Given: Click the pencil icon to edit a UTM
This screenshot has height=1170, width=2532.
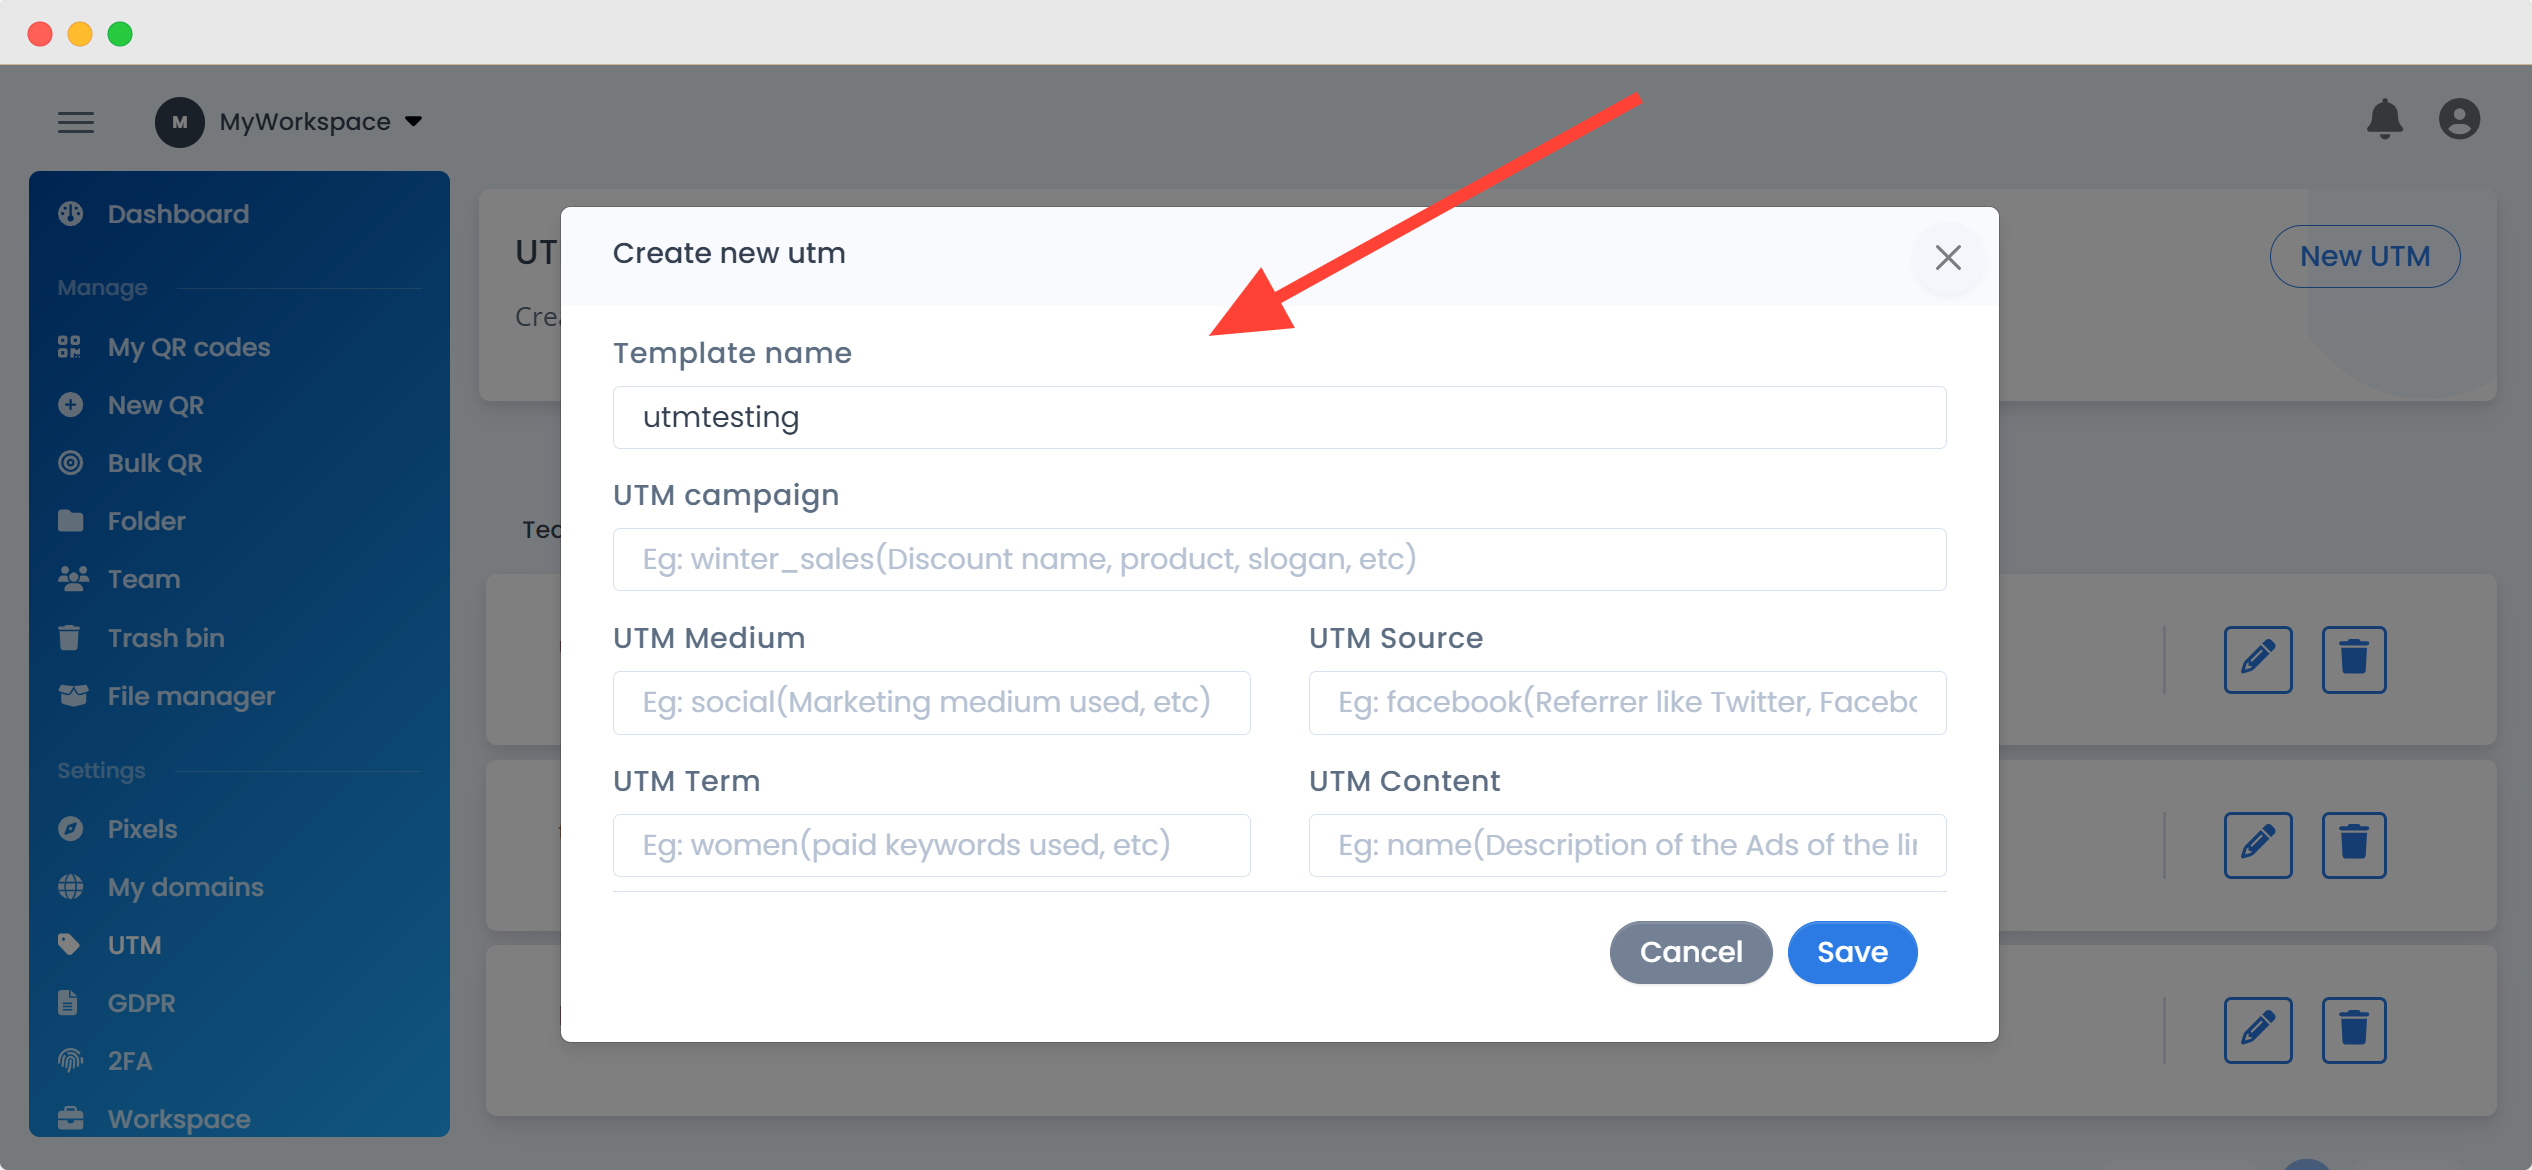Looking at the screenshot, I should [2259, 660].
